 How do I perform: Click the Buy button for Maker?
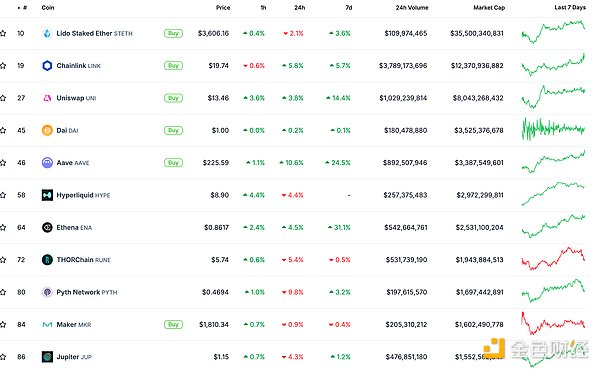click(173, 324)
